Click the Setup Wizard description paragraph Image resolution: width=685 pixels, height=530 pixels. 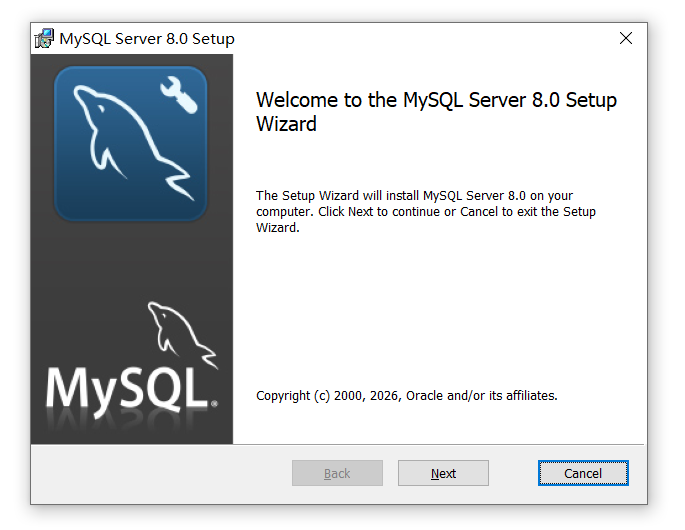click(426, 211)
